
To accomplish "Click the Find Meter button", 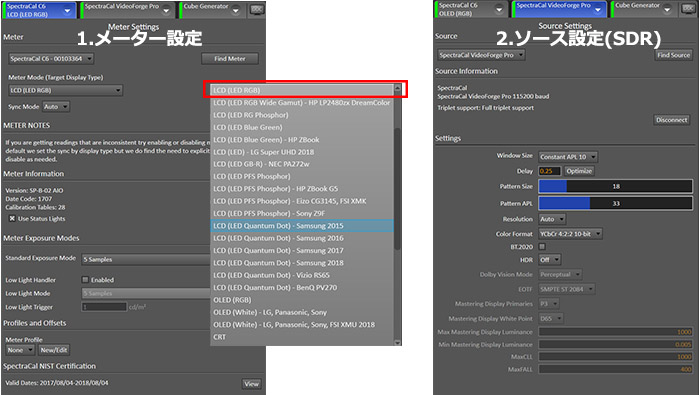I will 229,58.
